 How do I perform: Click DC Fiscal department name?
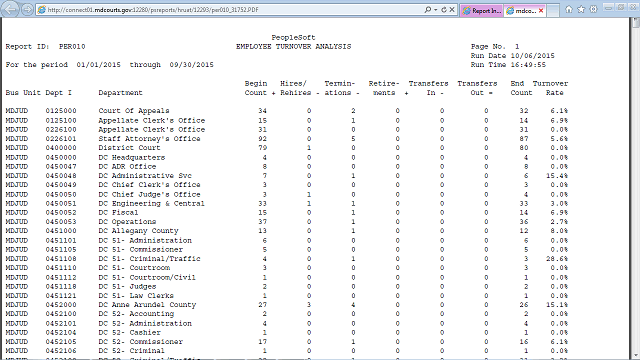pyautogui.click(x=118, y=212)
